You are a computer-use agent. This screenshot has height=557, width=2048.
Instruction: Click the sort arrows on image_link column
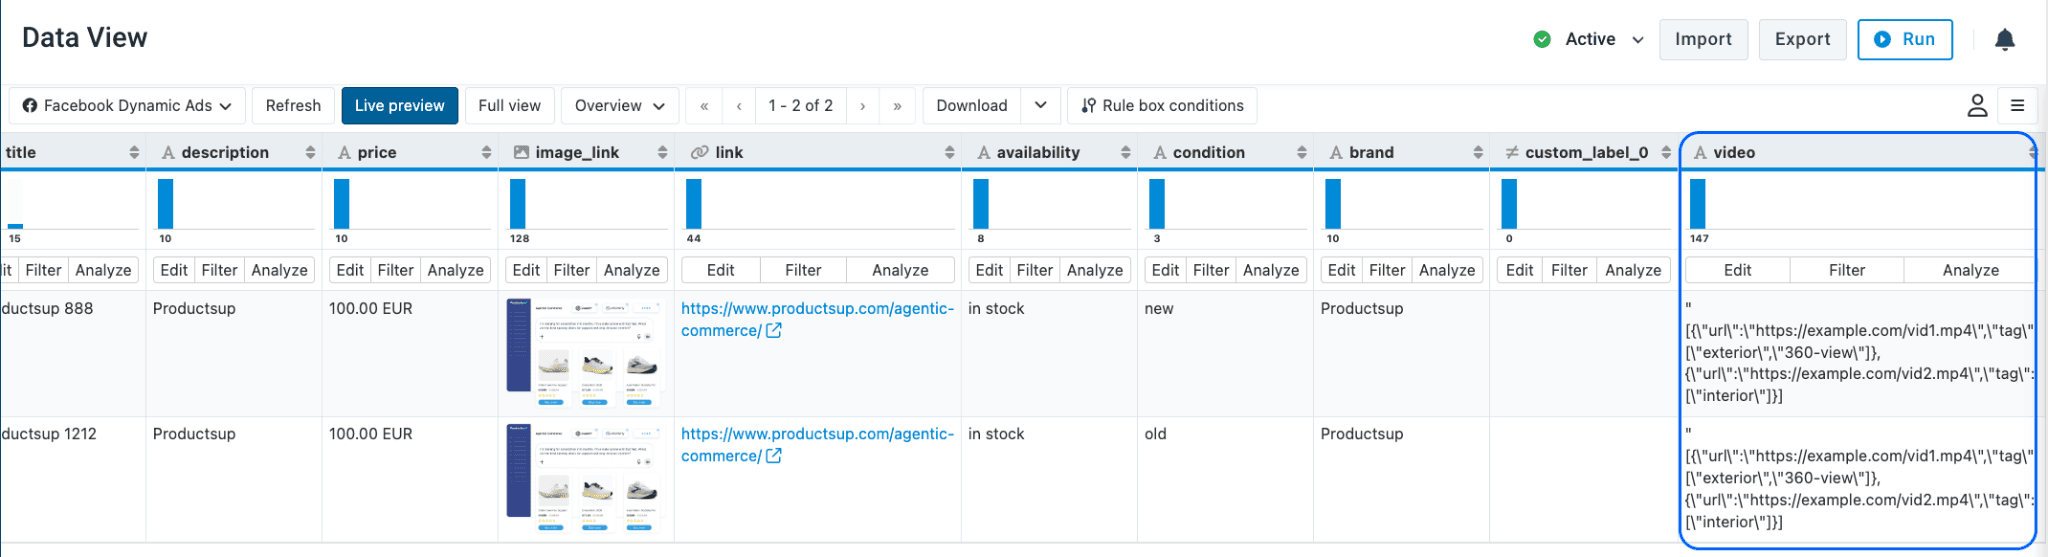coord(662,152)
